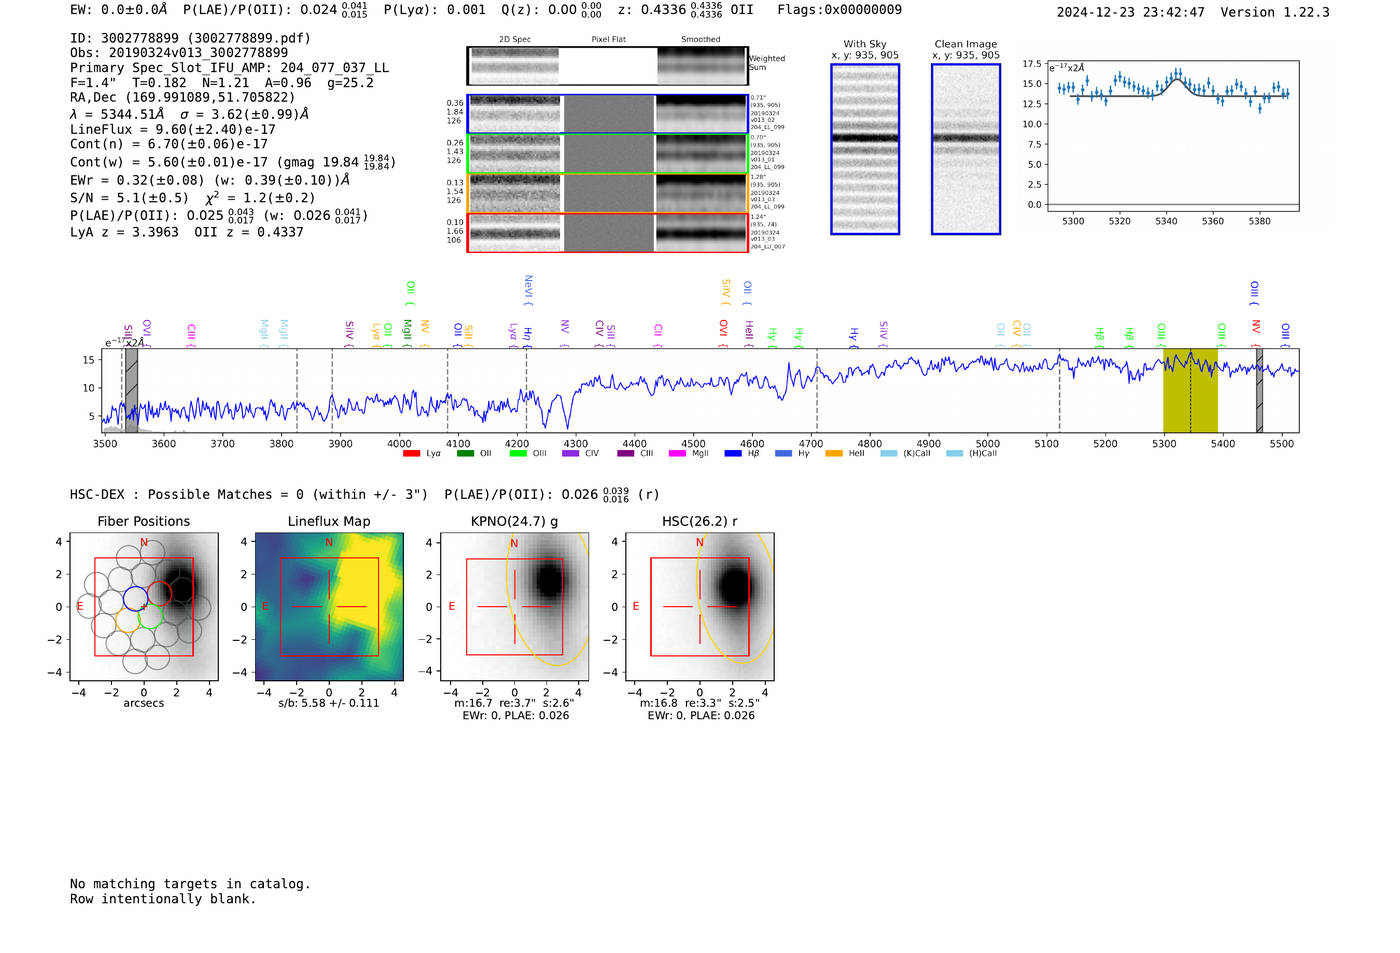The width and height of the screenshot is (1400, 953).
Task: Open the HSC(26.2) r cutout
Action: coord(700,607)
